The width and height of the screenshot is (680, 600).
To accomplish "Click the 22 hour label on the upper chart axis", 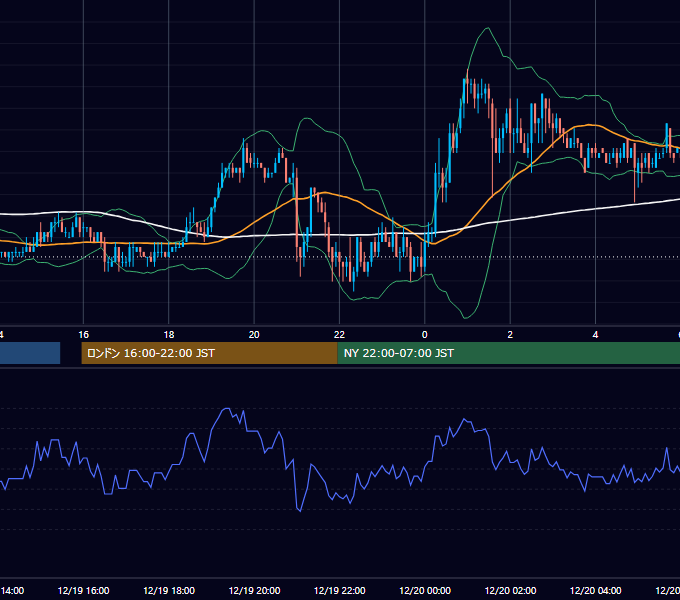I will 339,335.
